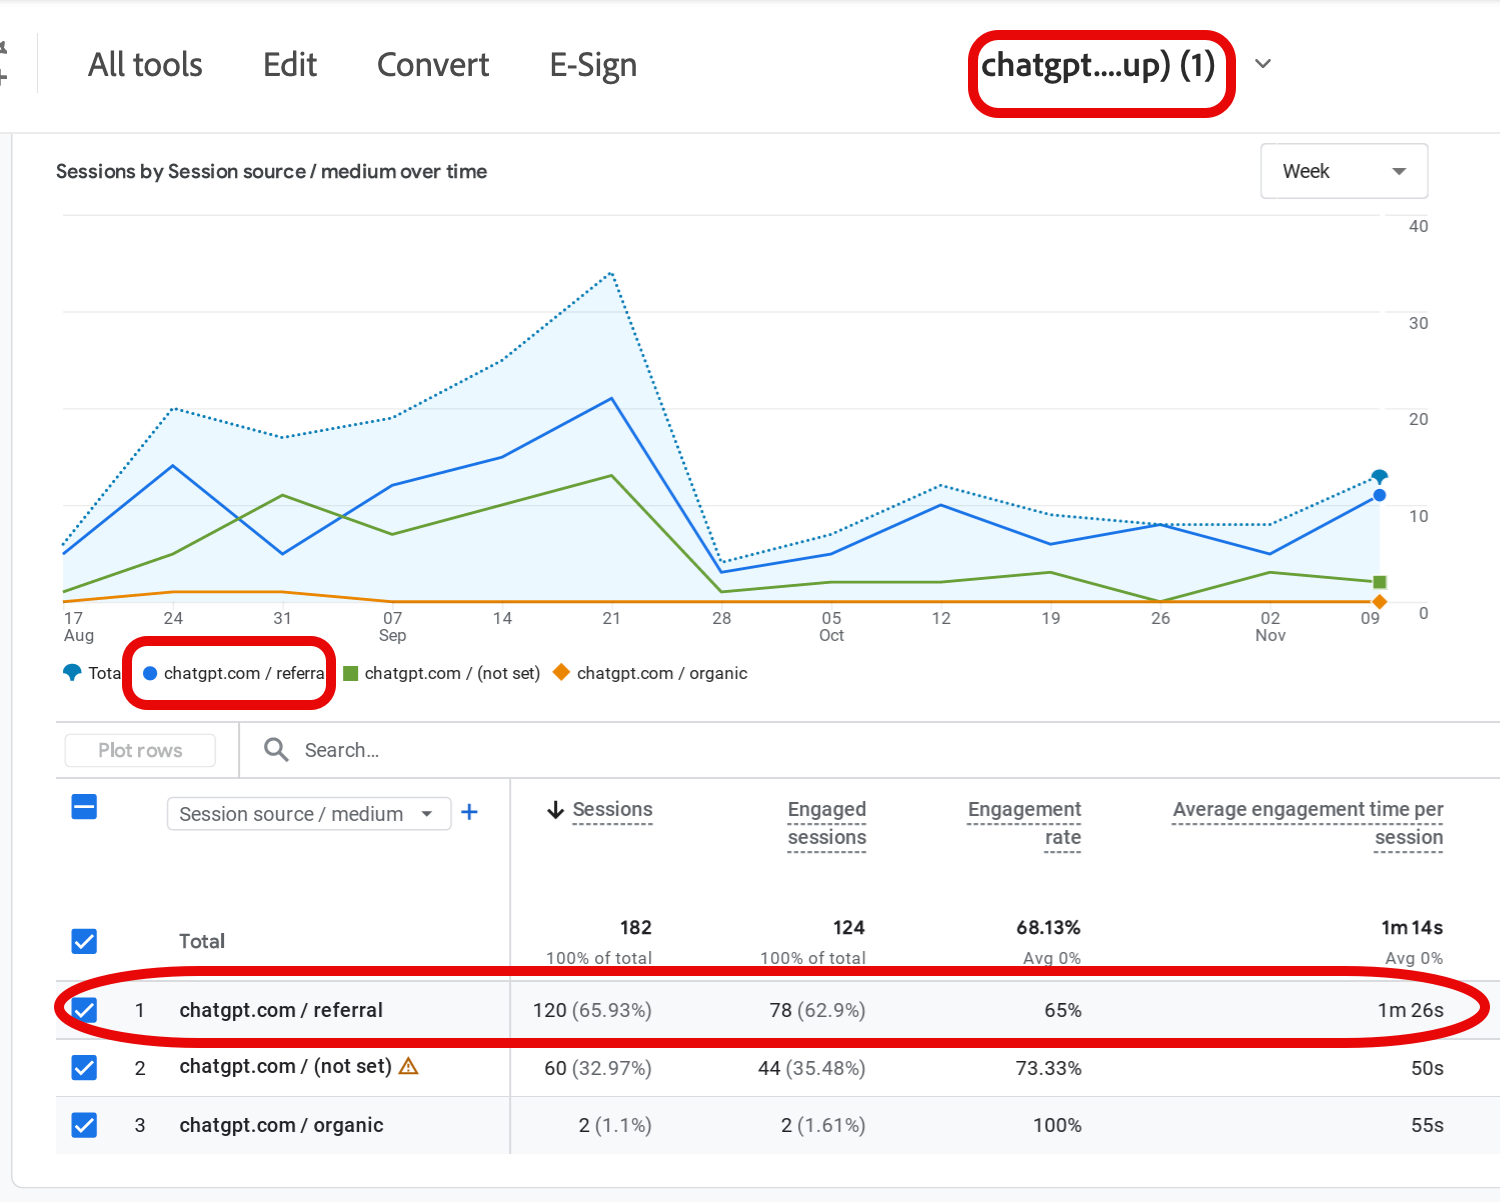The height and width of the screenshot is (1202, 1500).
Task: Toggle the chatgpt.com / organic row checkbox
Action: click(x=85, y=1125)
